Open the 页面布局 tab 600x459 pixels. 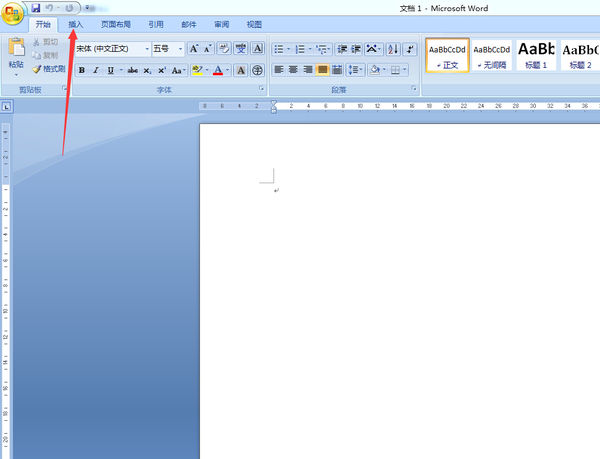pyautogui.click(x=116, y=24)
